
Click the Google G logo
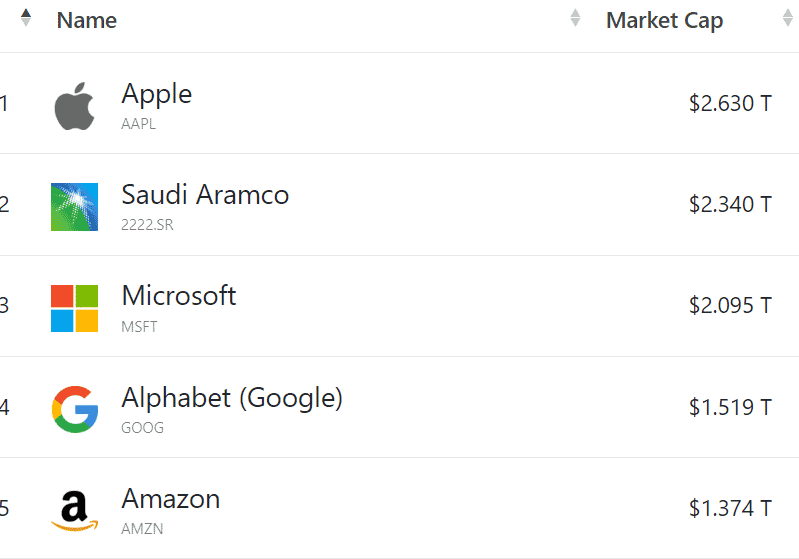click(74, 409)
